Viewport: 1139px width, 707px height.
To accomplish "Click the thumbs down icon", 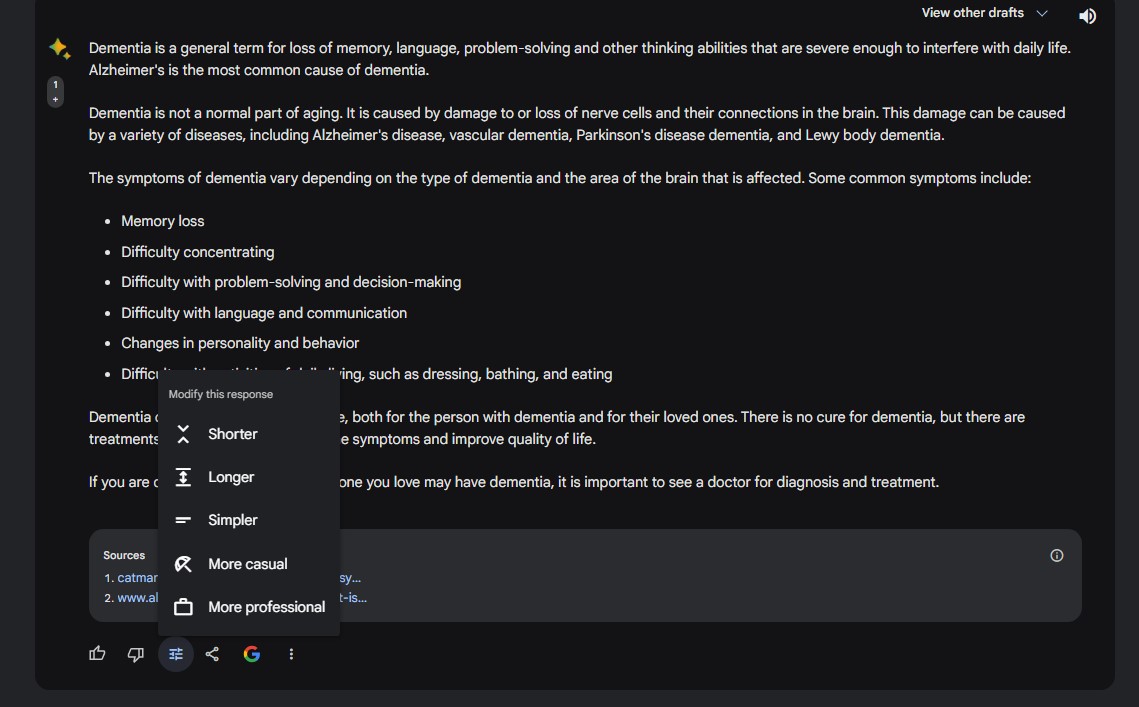I will (x=136, y=654).
